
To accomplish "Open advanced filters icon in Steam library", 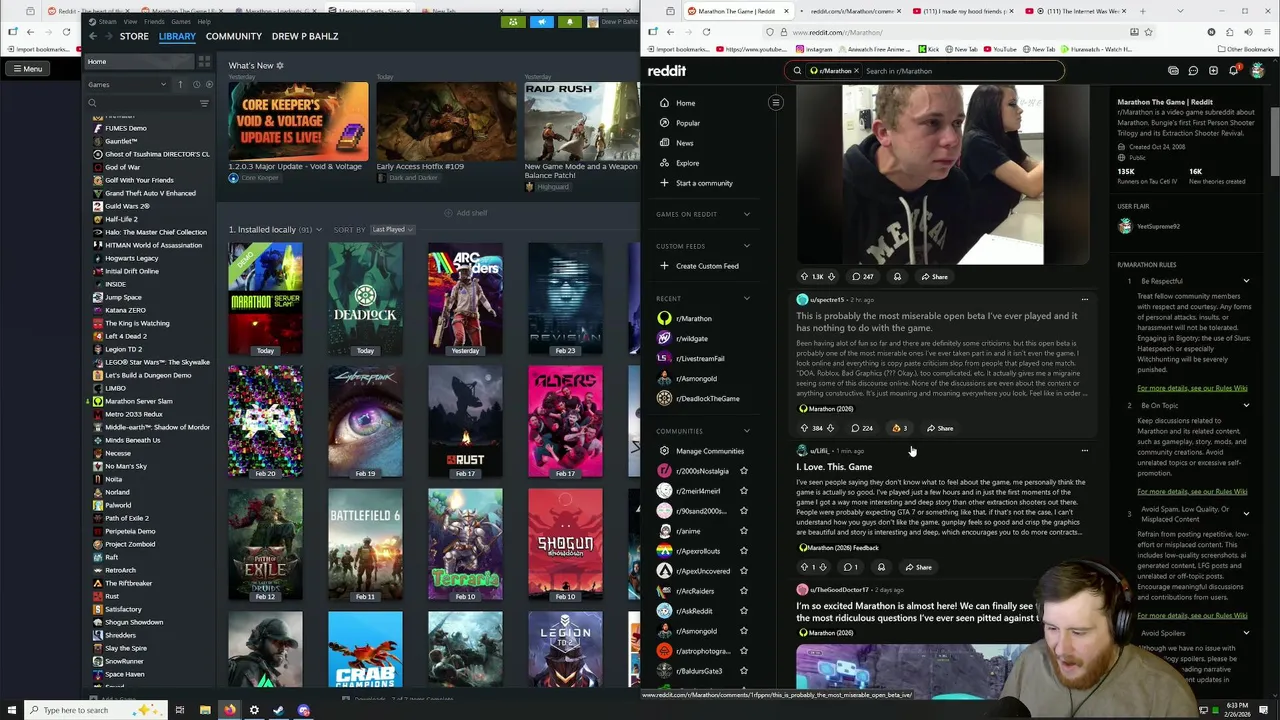I will 204,103.
